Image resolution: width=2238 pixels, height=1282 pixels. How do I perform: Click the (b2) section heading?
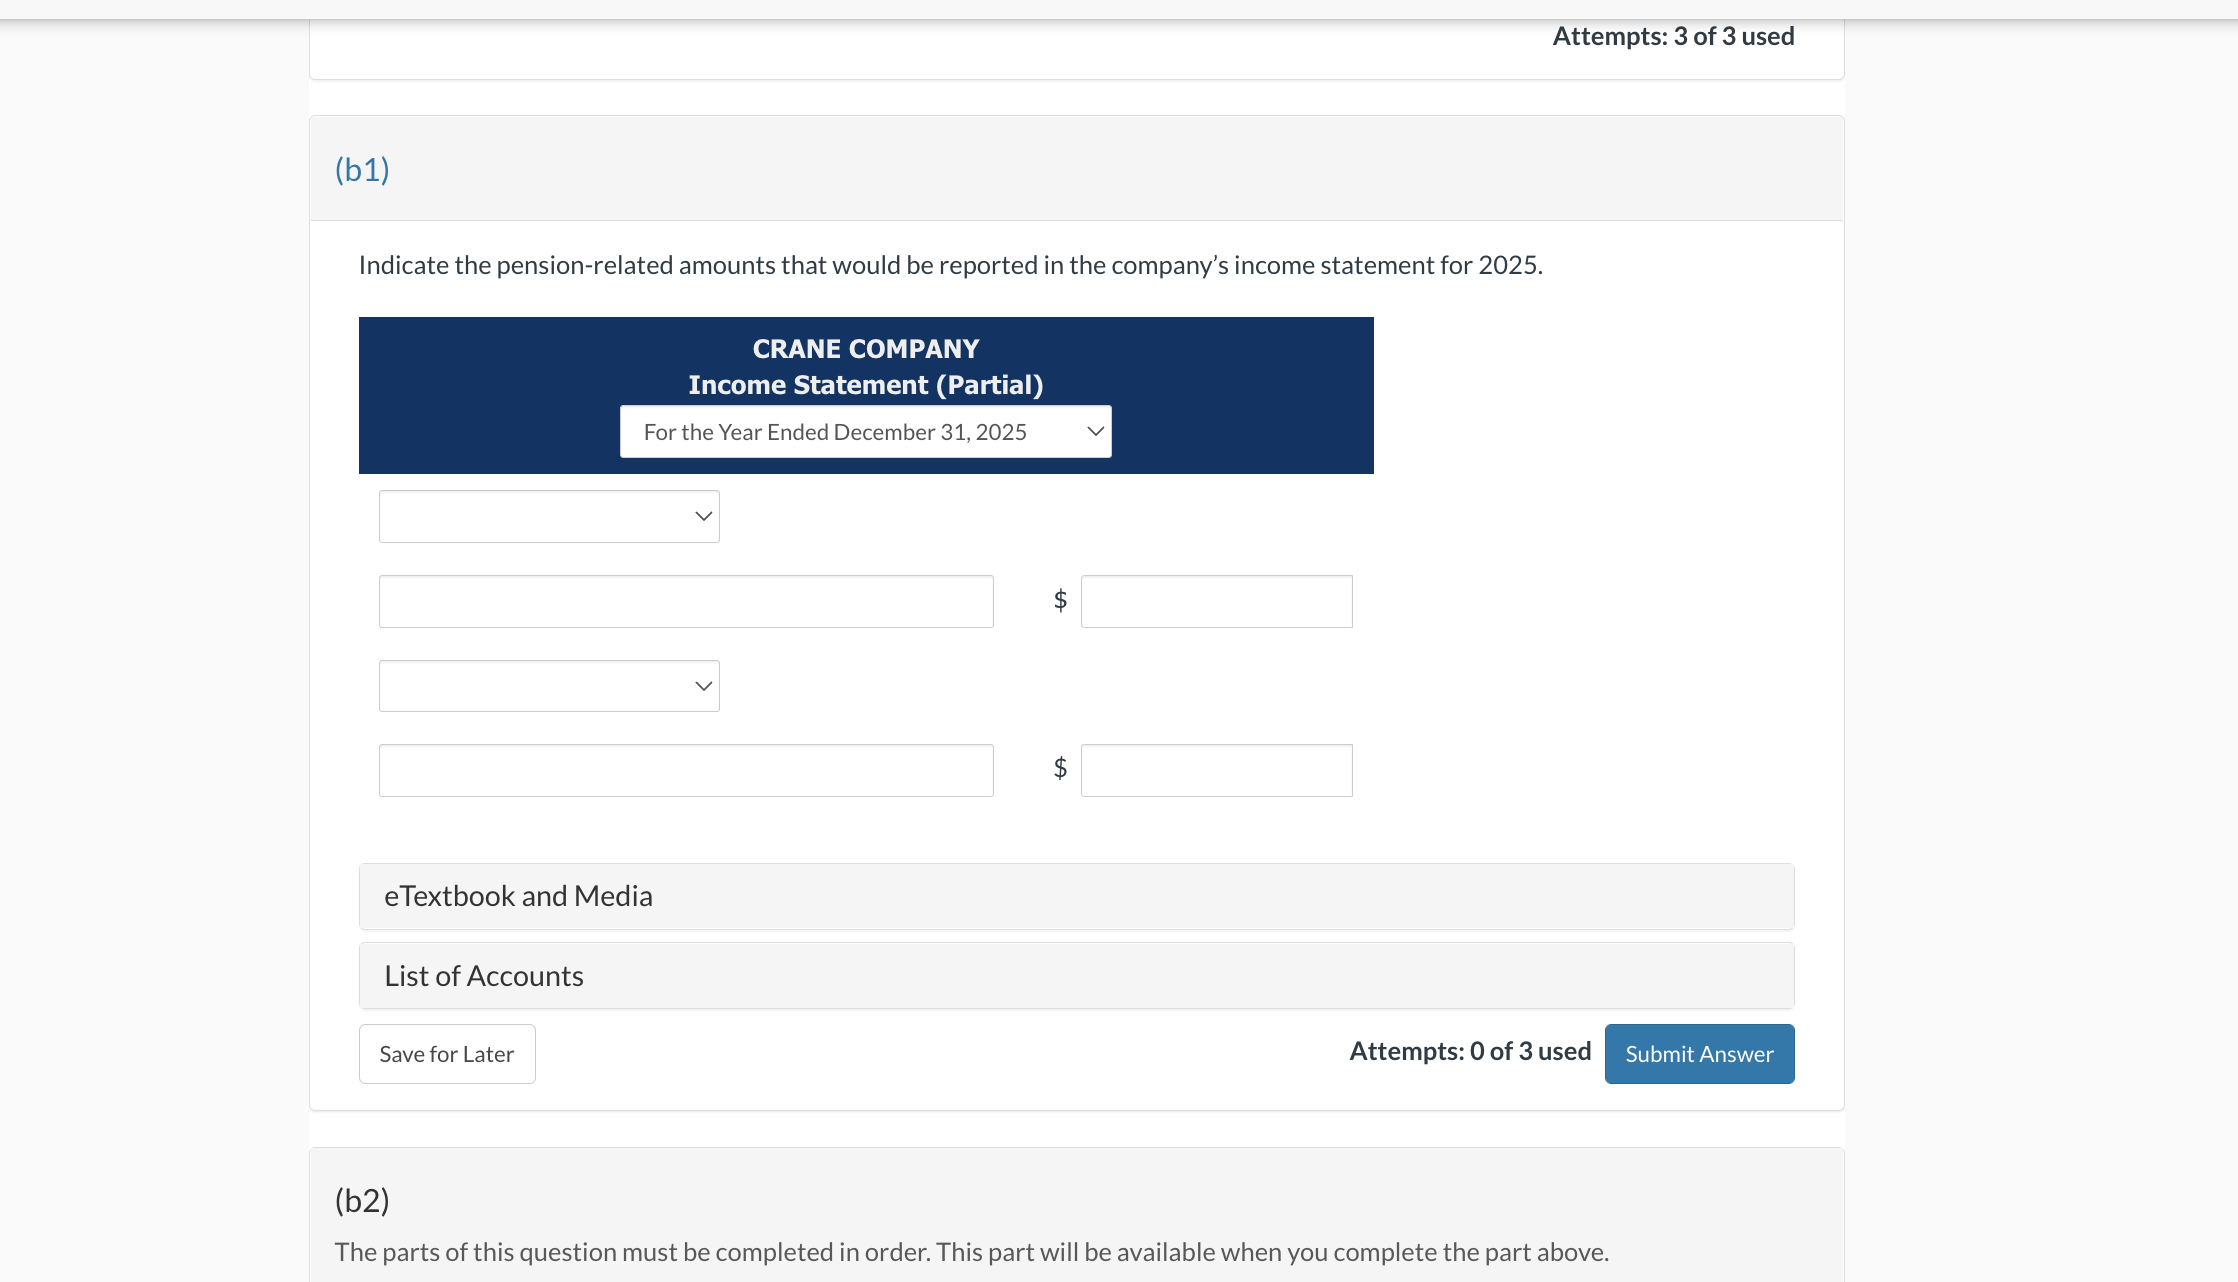click(x=362, y=1200)
